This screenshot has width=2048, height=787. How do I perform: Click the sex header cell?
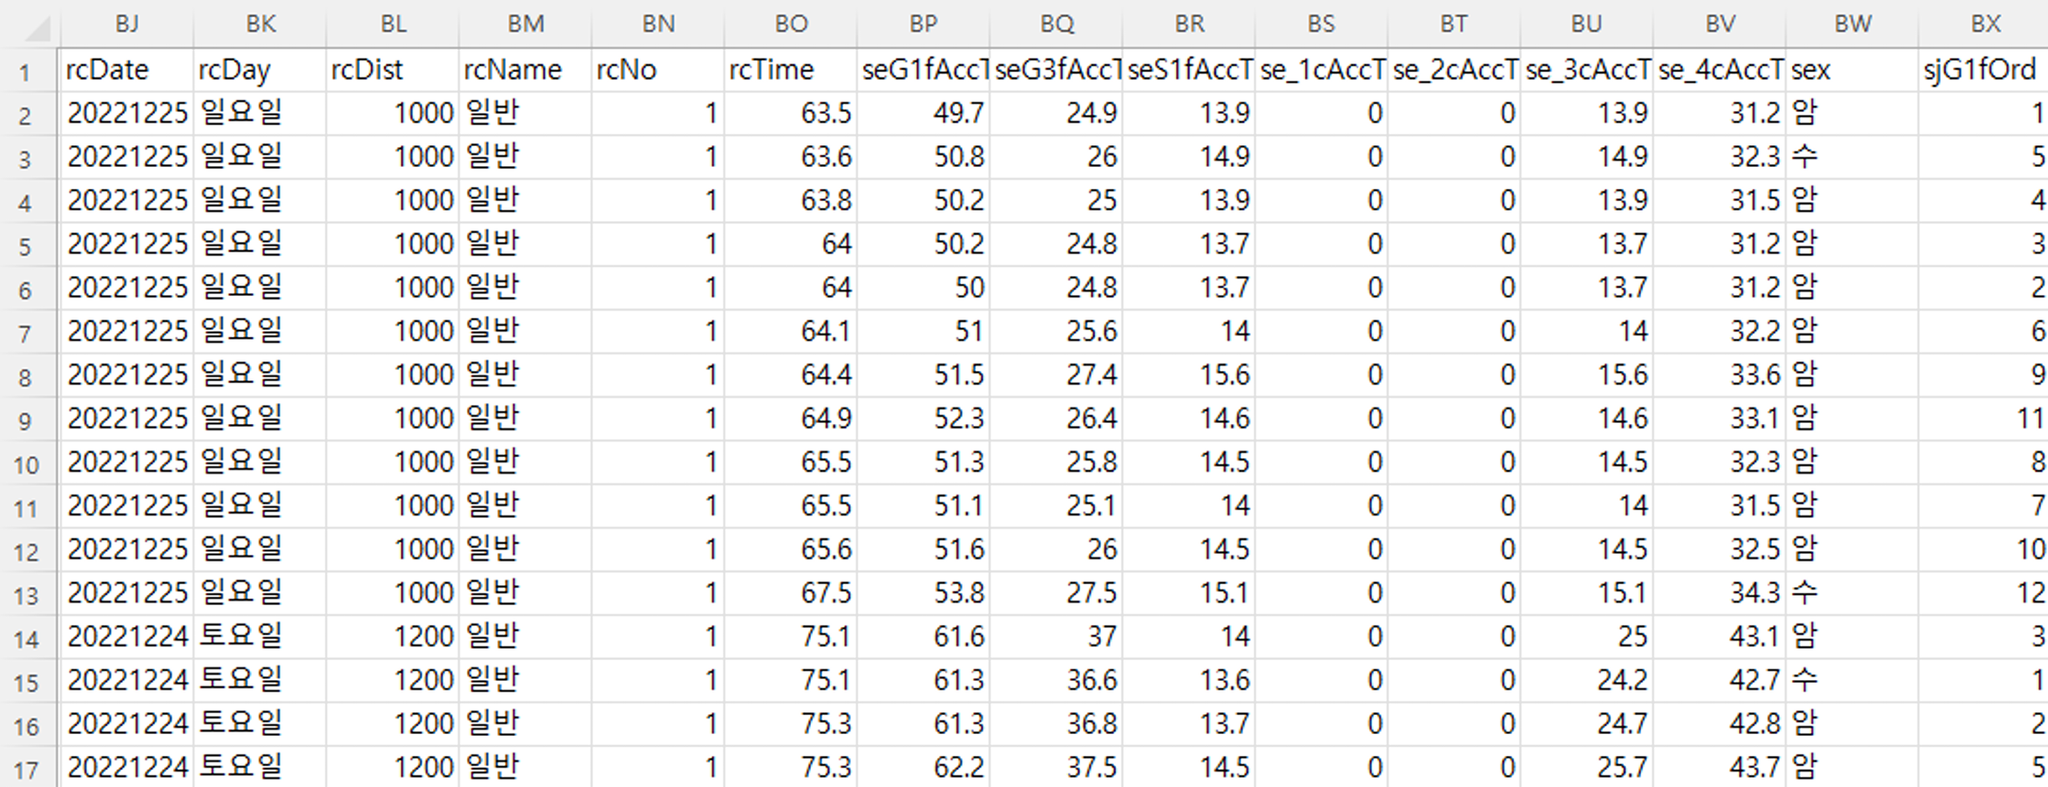click(1852, 70)
